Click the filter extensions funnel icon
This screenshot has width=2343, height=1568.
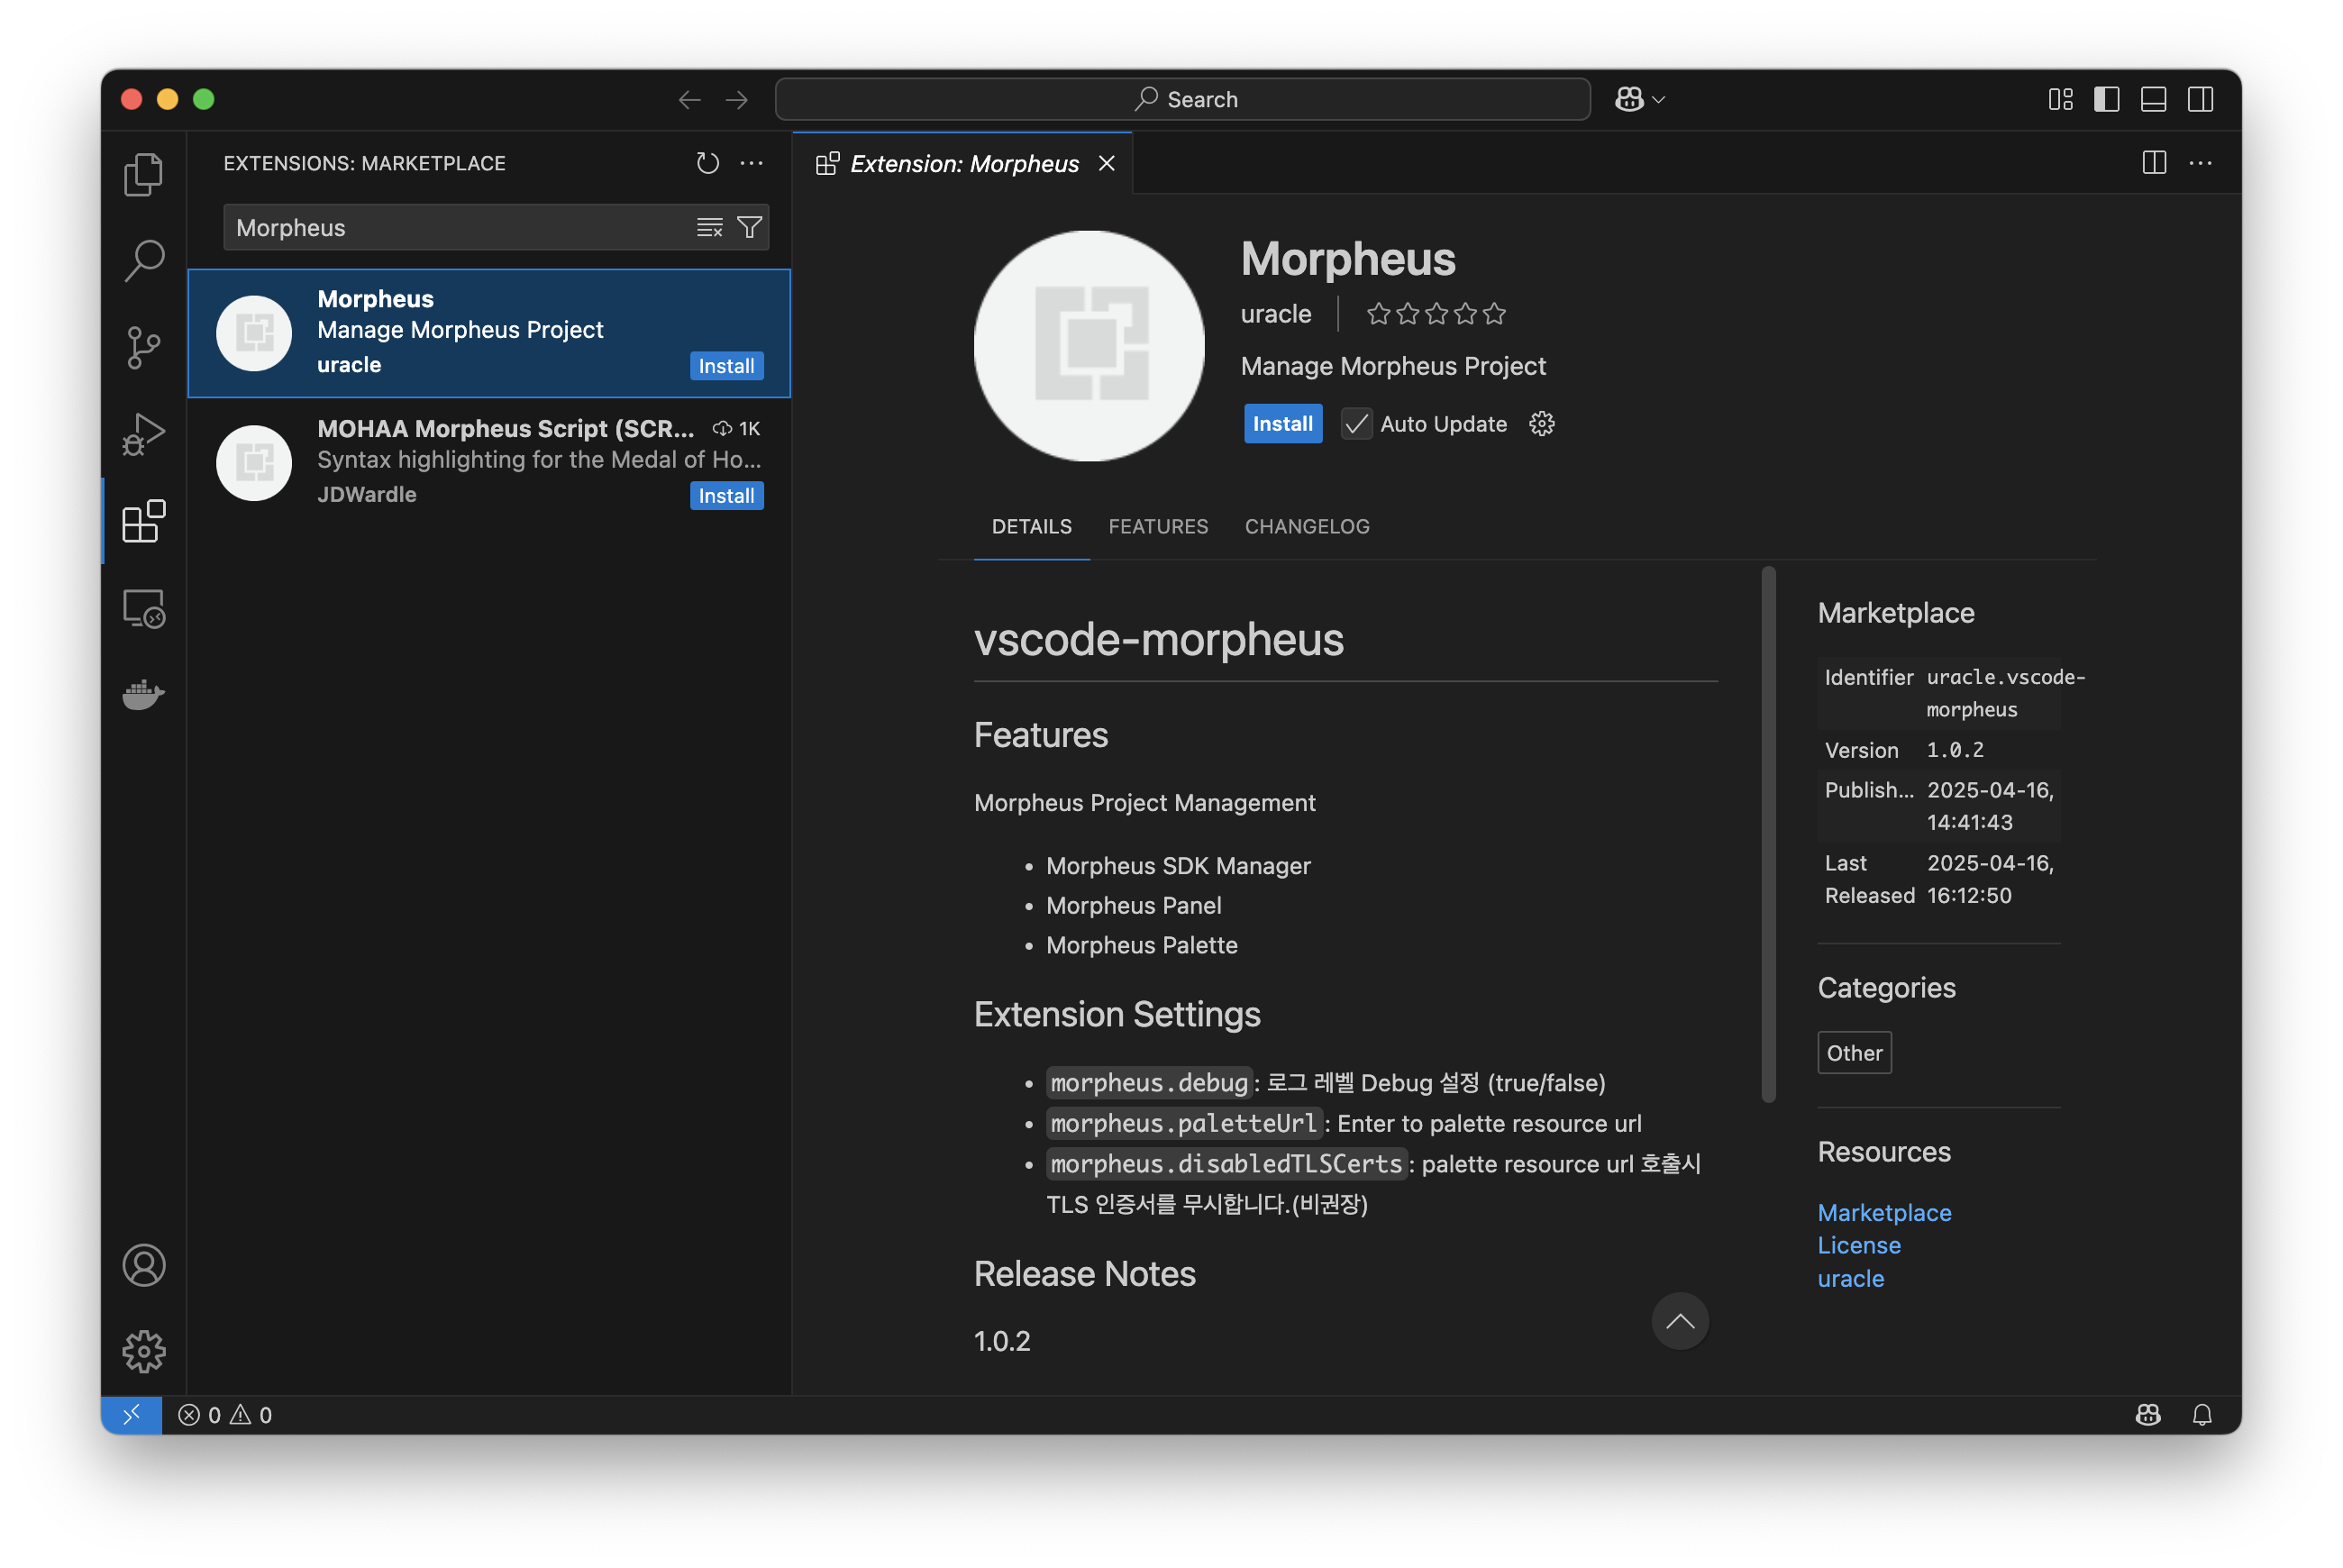pos(749,228)
